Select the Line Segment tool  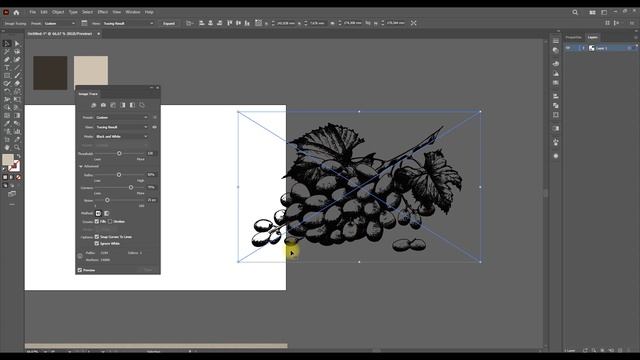[x=17, y=68]
